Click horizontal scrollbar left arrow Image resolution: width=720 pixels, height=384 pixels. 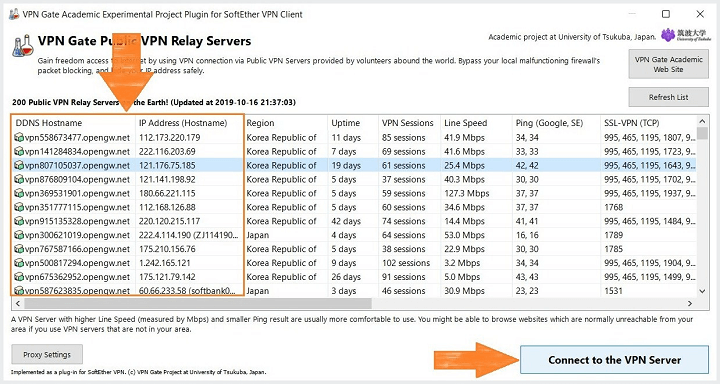pos(18,304)
